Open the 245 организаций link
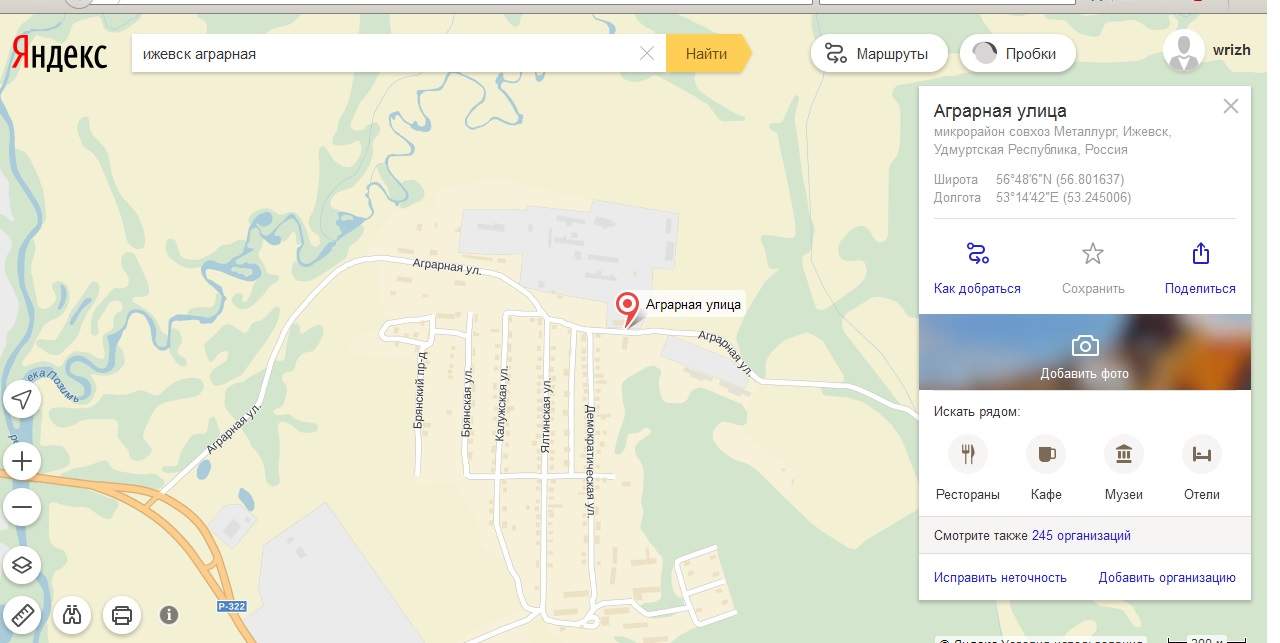The width and height of the screenshot is (1280, 643). coord(1081,536)
